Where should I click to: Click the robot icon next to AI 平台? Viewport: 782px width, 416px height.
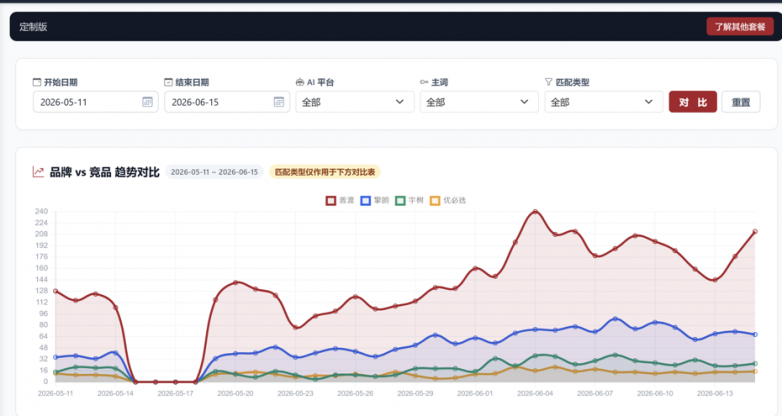[x=300, y=82]
